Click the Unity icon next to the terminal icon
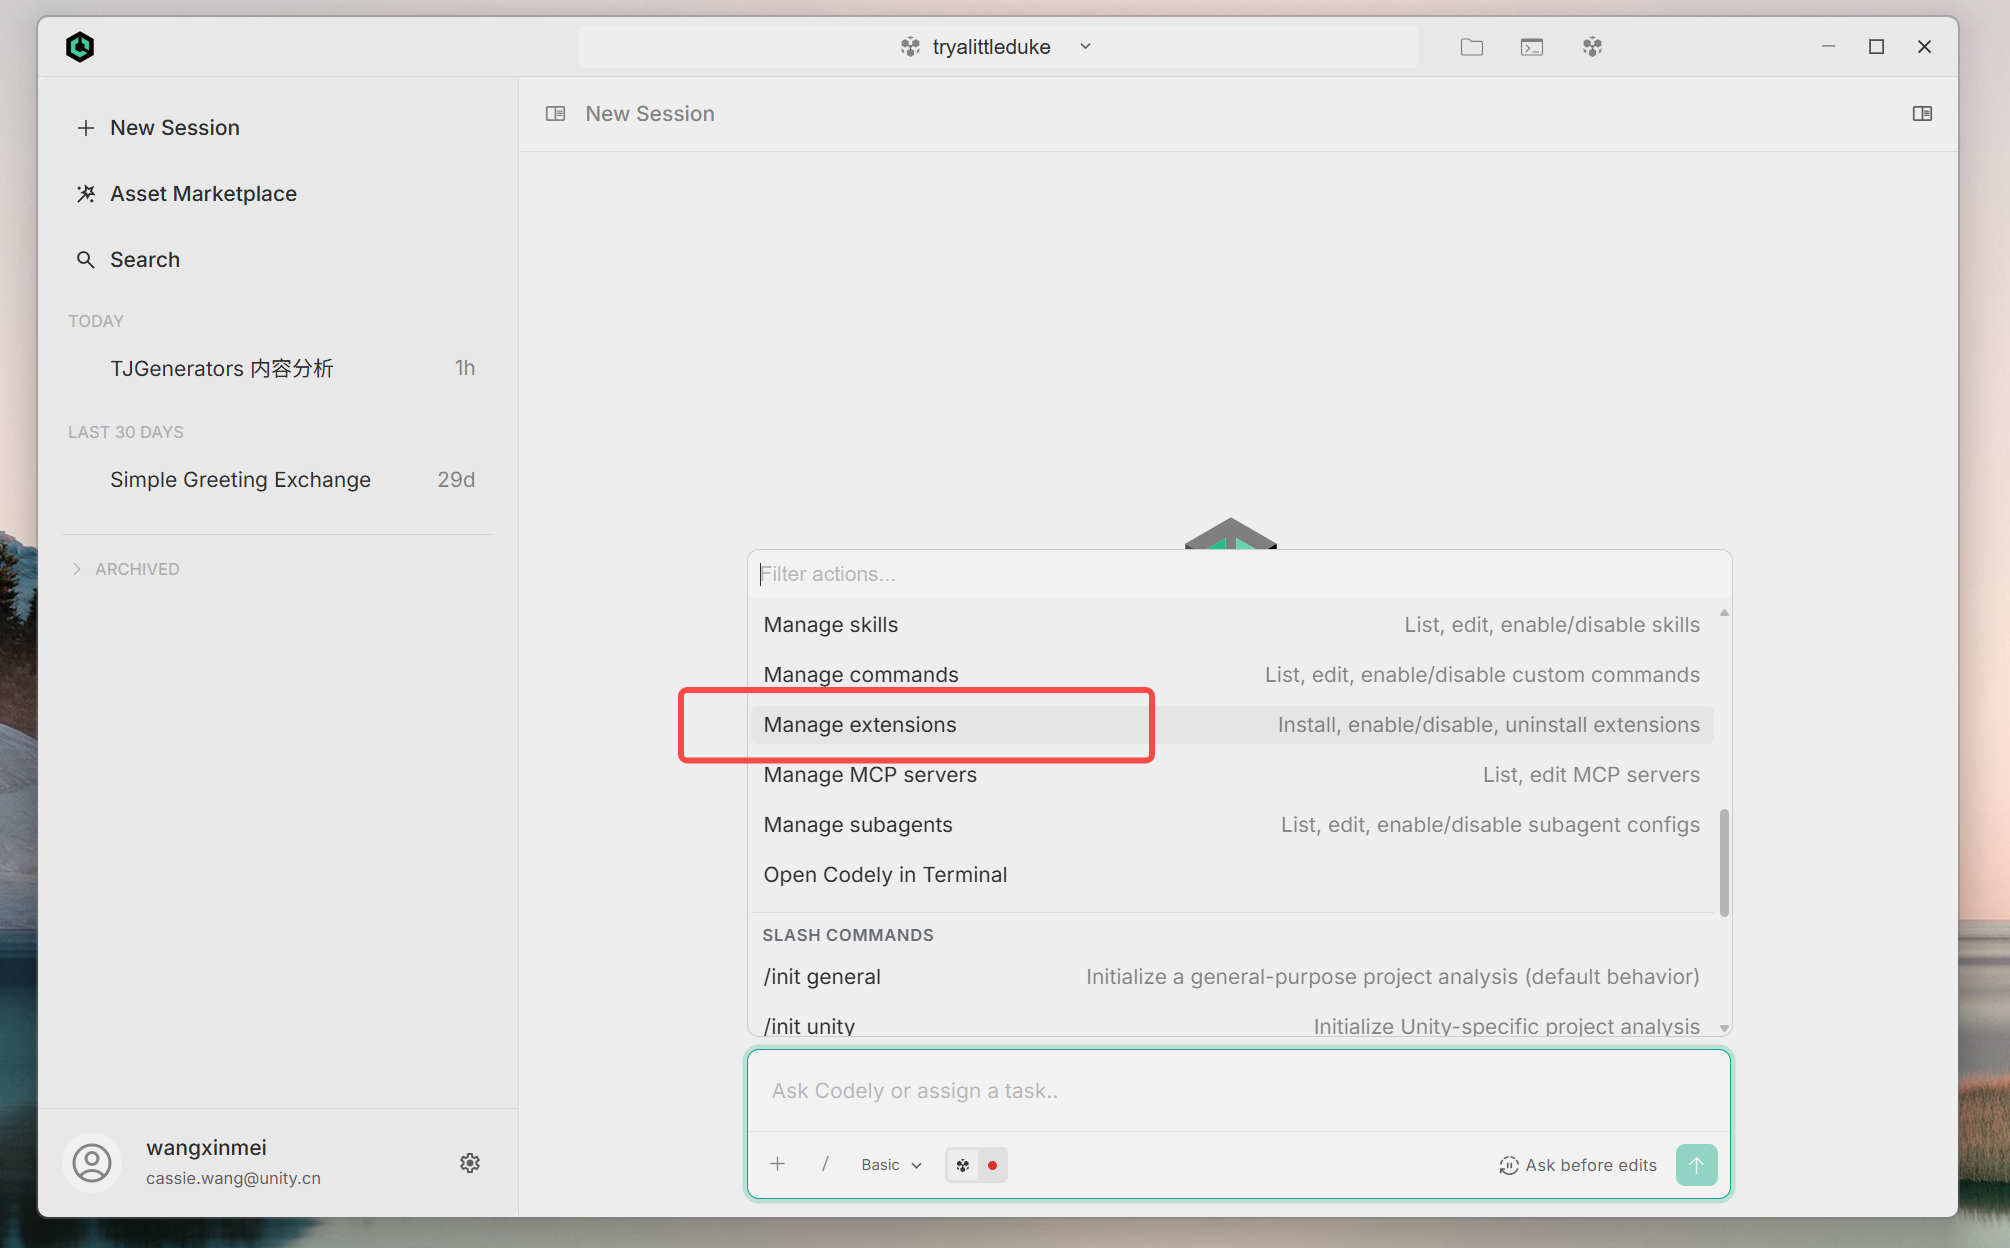2010x1248 pixels. point(1592,47)
